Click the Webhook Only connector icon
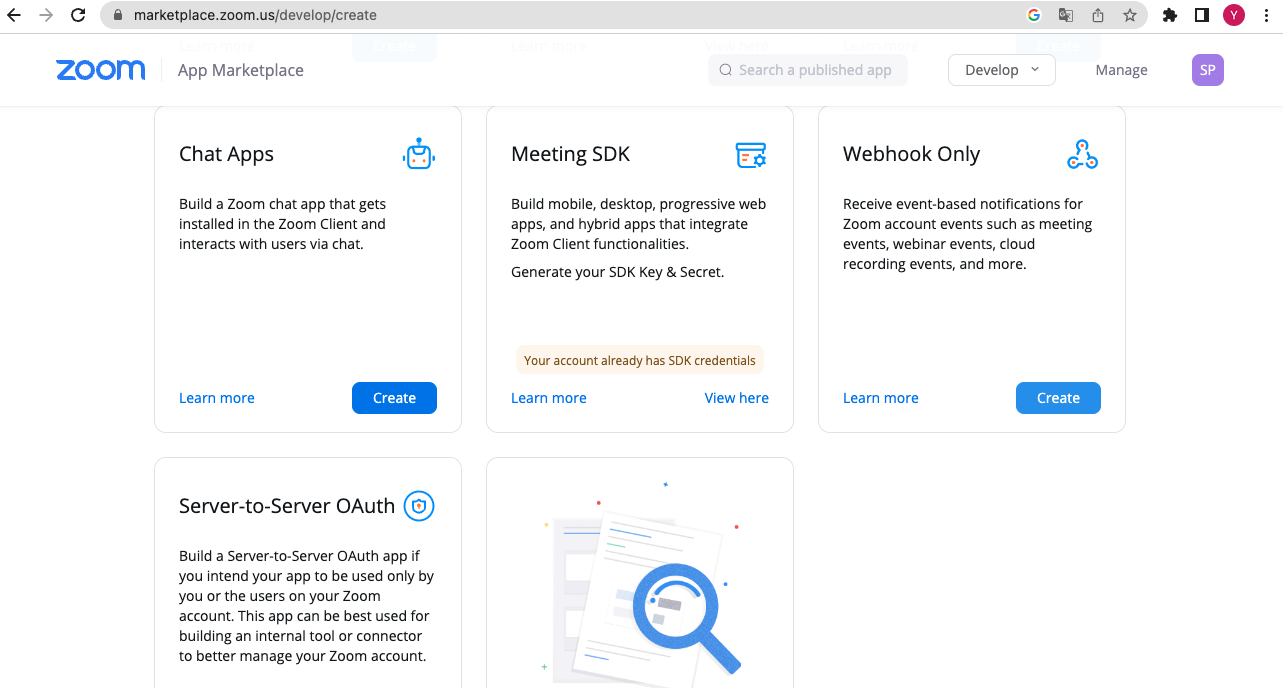Image resolution: width=1283 pixels, height=688 pixels. [x=1082, y=154]
